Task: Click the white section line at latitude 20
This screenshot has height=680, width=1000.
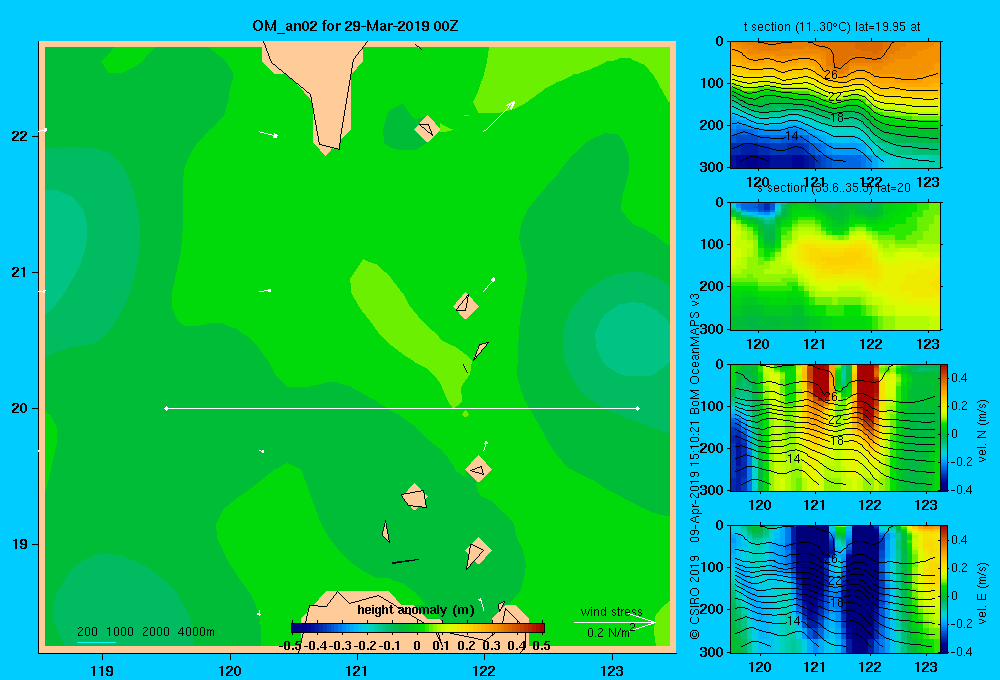Action: pos(402,408)
